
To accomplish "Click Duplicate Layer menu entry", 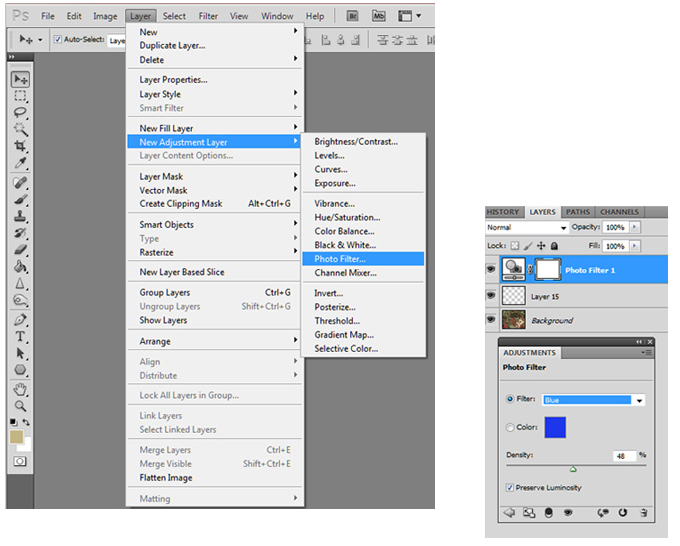I will point(215,45).
